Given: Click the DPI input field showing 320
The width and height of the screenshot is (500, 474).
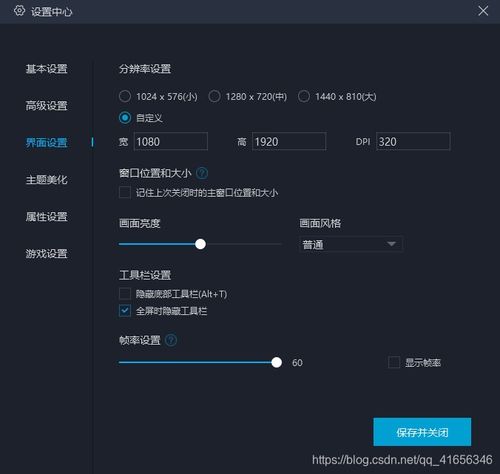Looking at the screenshot, I should (x=413, y=141).
